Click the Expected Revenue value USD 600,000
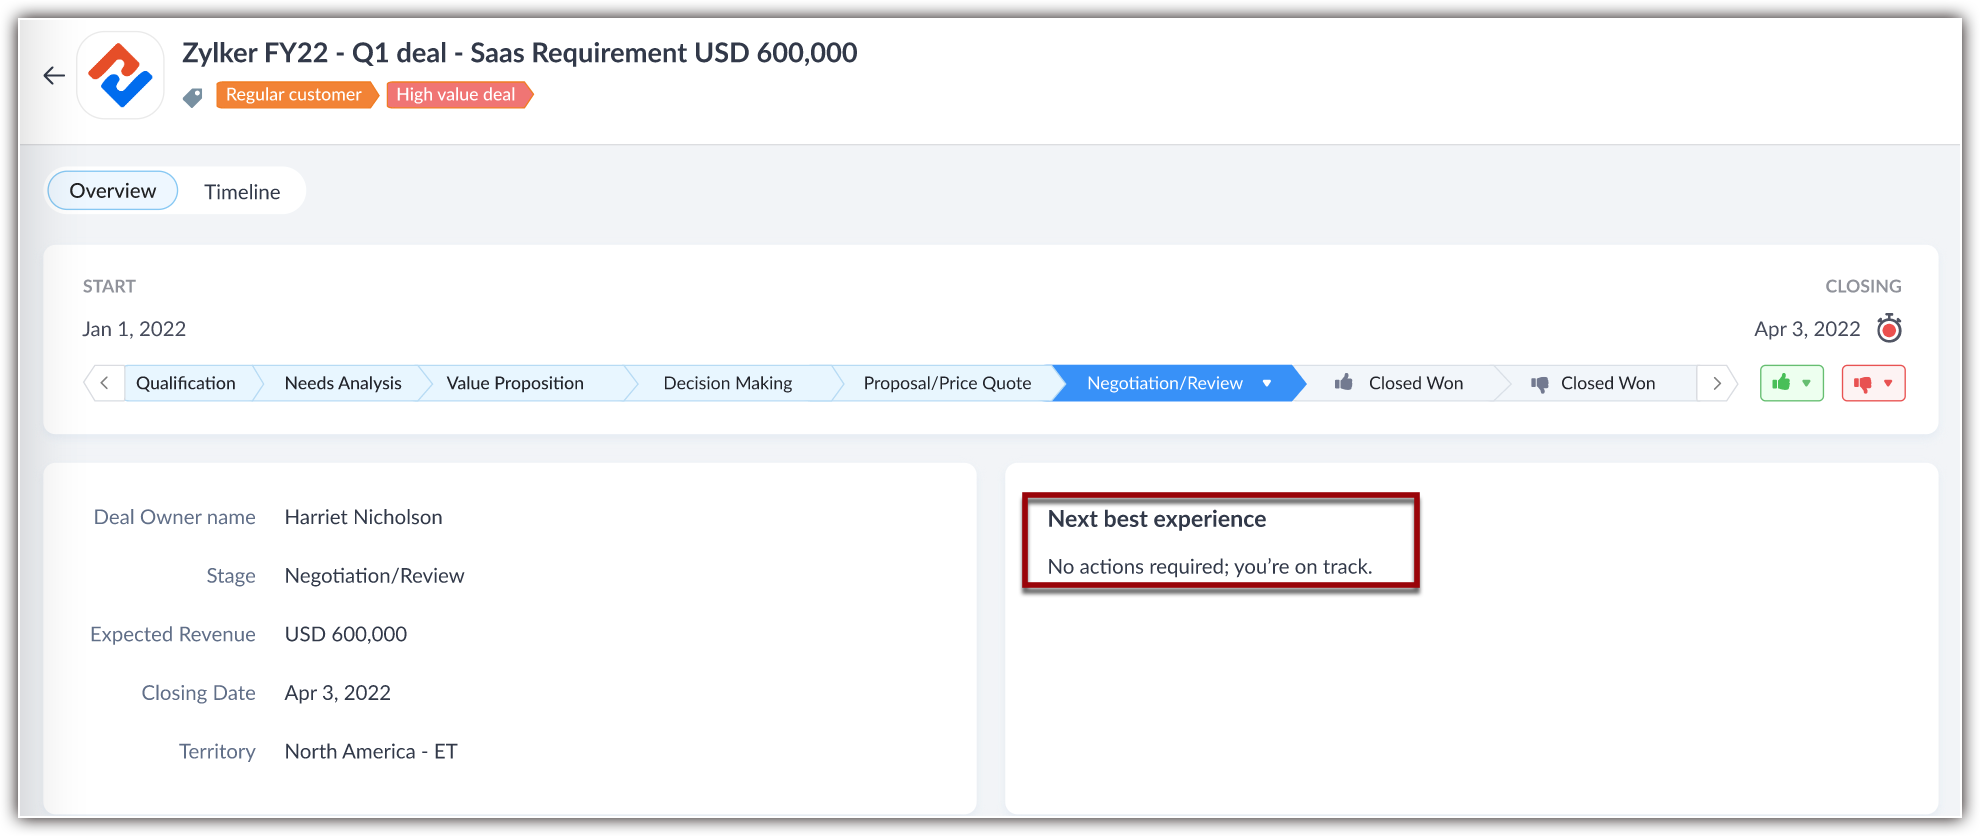The image size is (1980, 836). pyautogui.click(x=346, y=634)
